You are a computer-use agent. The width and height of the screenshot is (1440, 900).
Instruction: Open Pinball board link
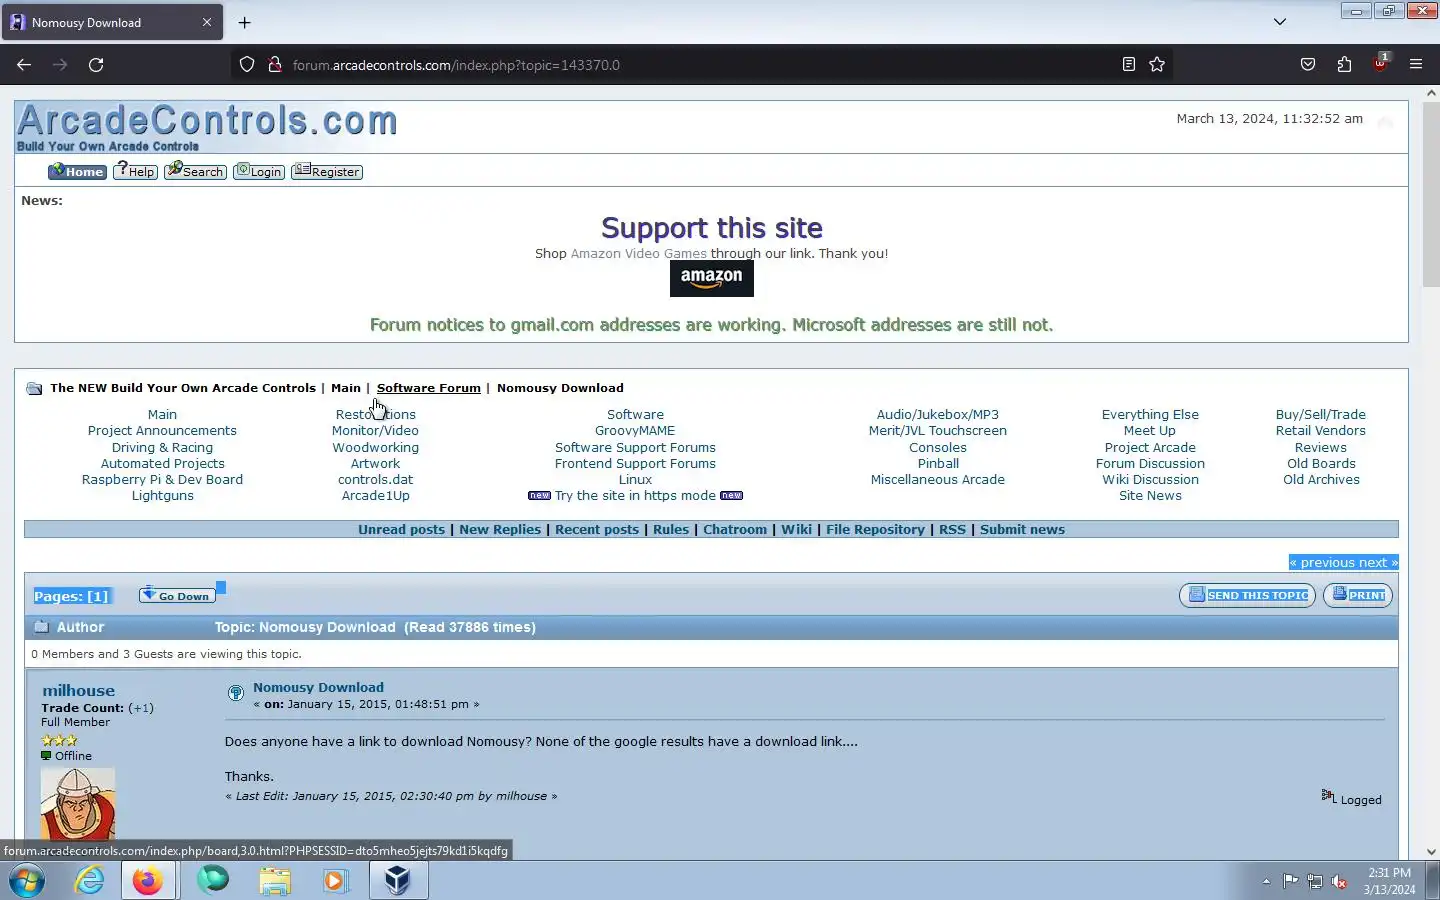point(938,463)
